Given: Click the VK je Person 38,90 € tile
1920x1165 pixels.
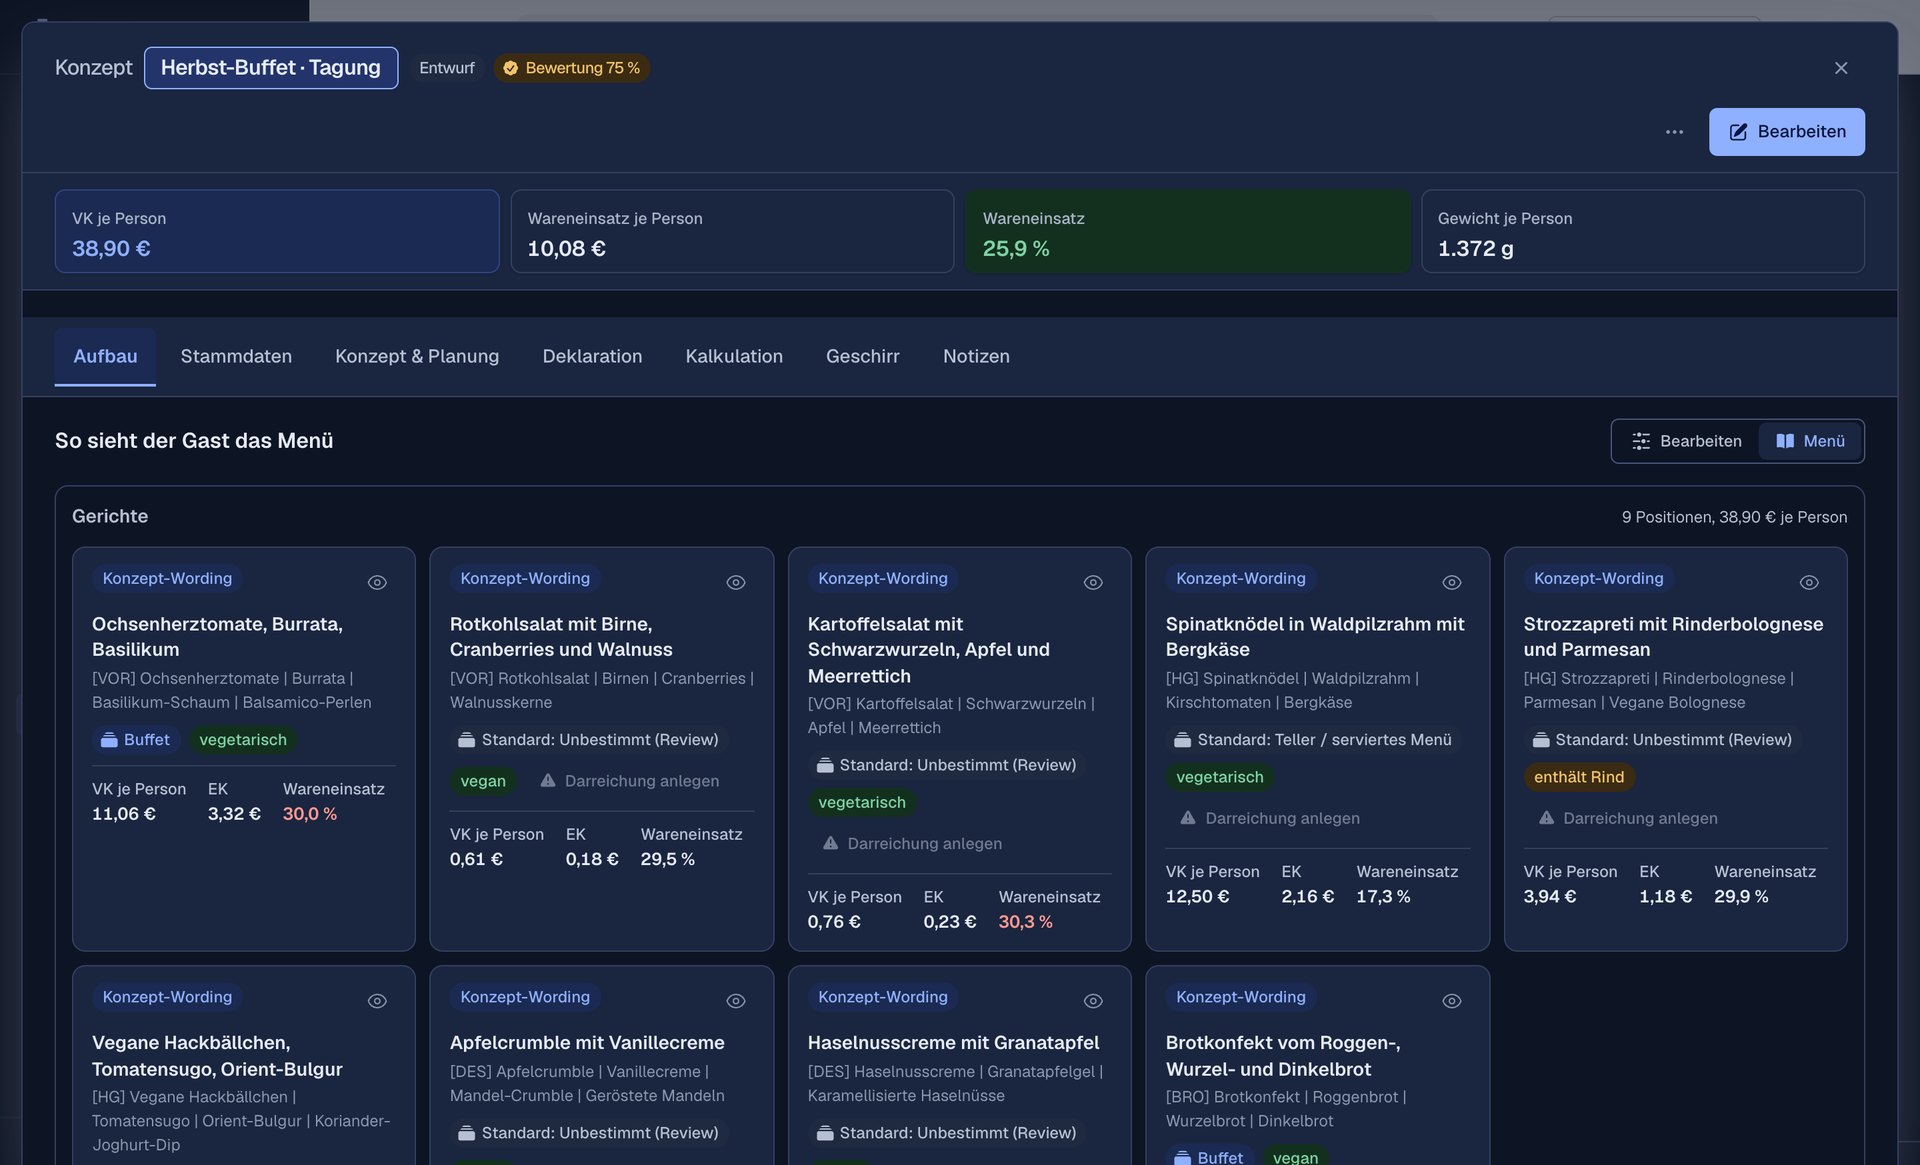Looking at the screenshot, I should click(277, 231).
